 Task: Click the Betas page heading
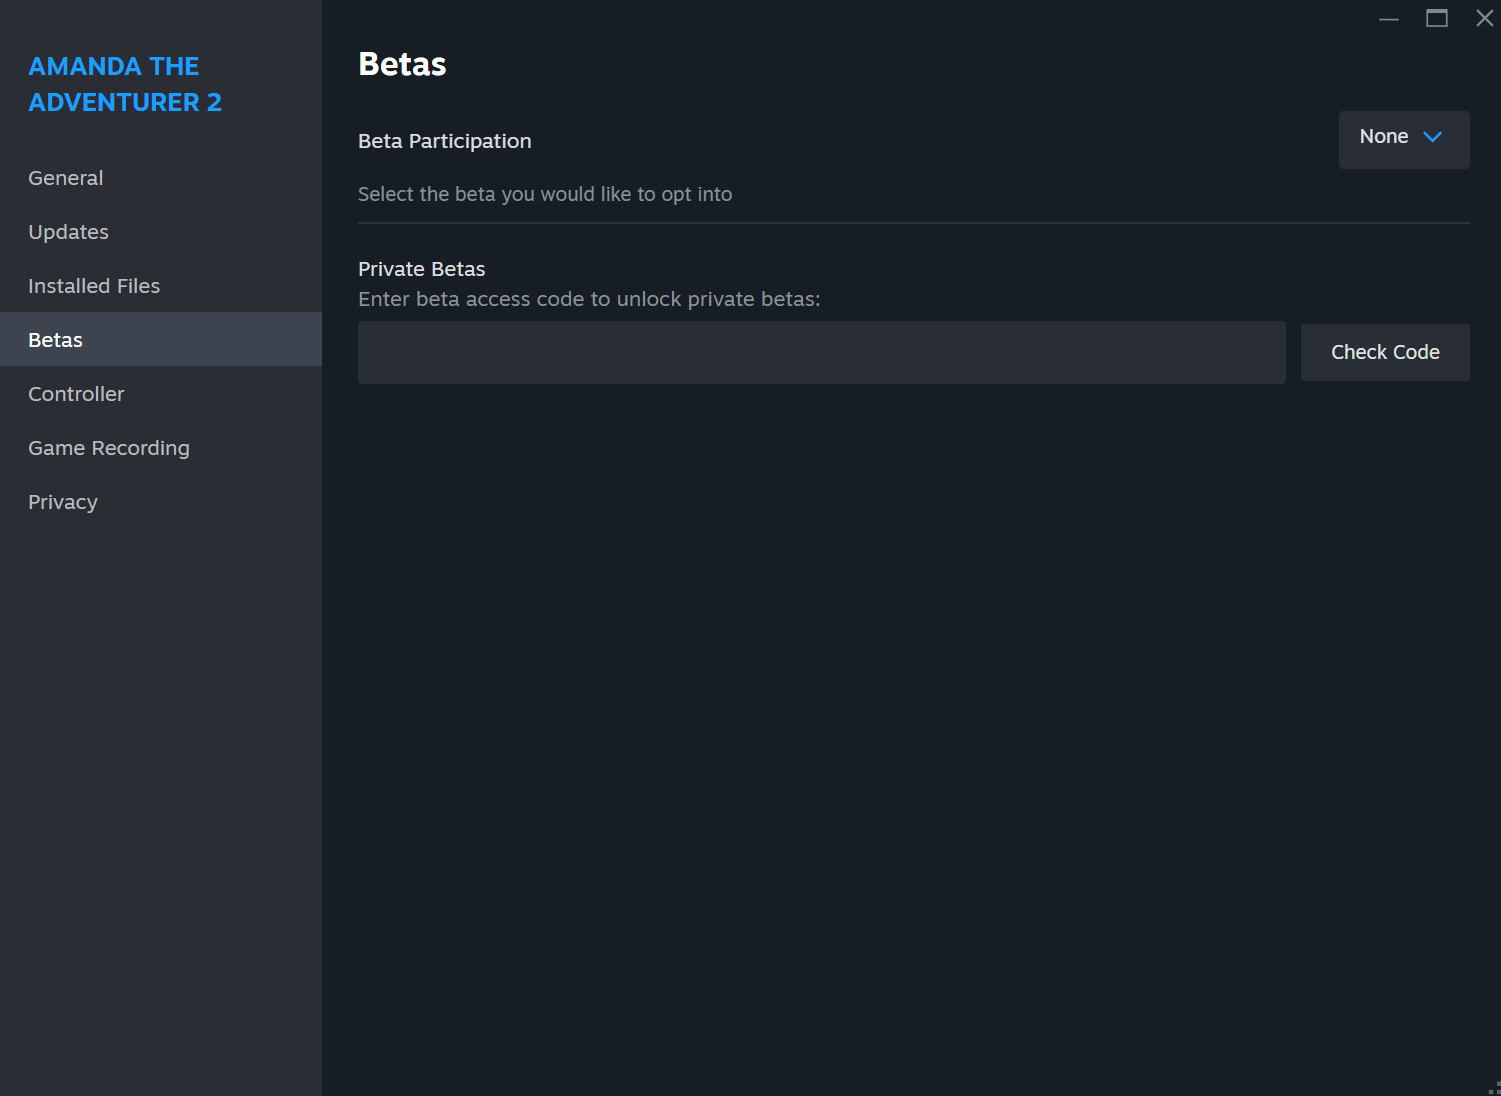402,64
